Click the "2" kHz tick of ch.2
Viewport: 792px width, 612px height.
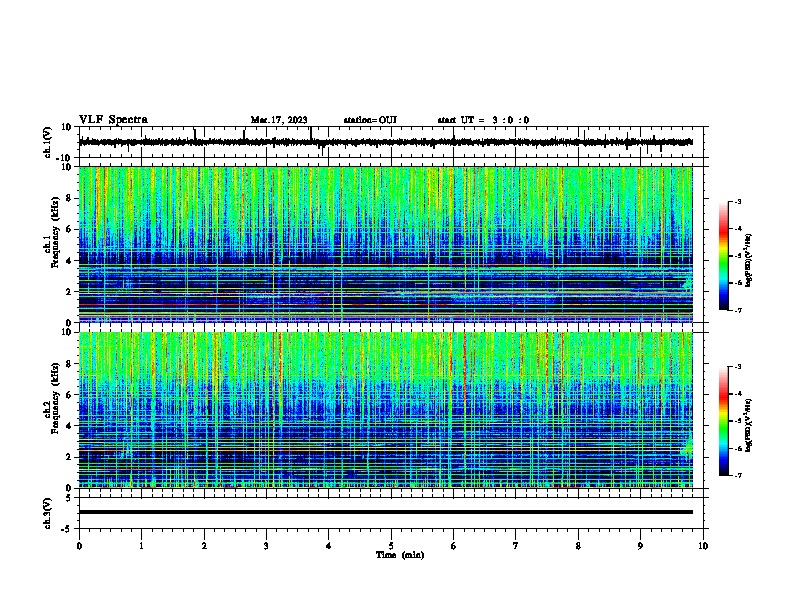(x=70, y=457)
